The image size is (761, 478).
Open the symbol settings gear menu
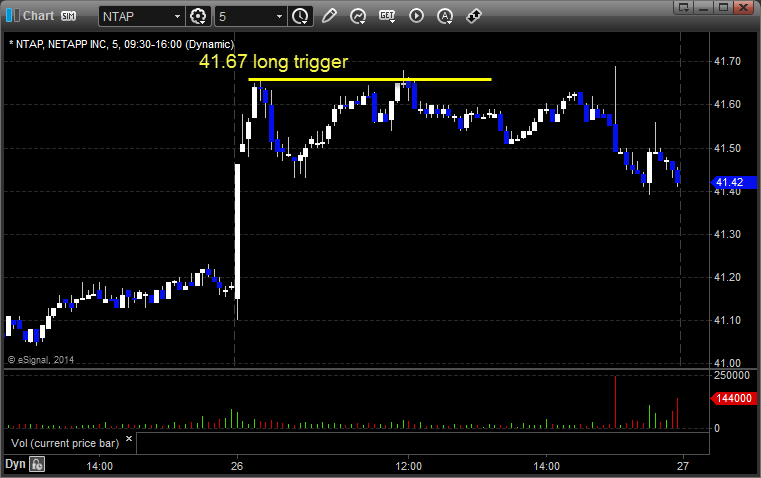click(198, 16)
